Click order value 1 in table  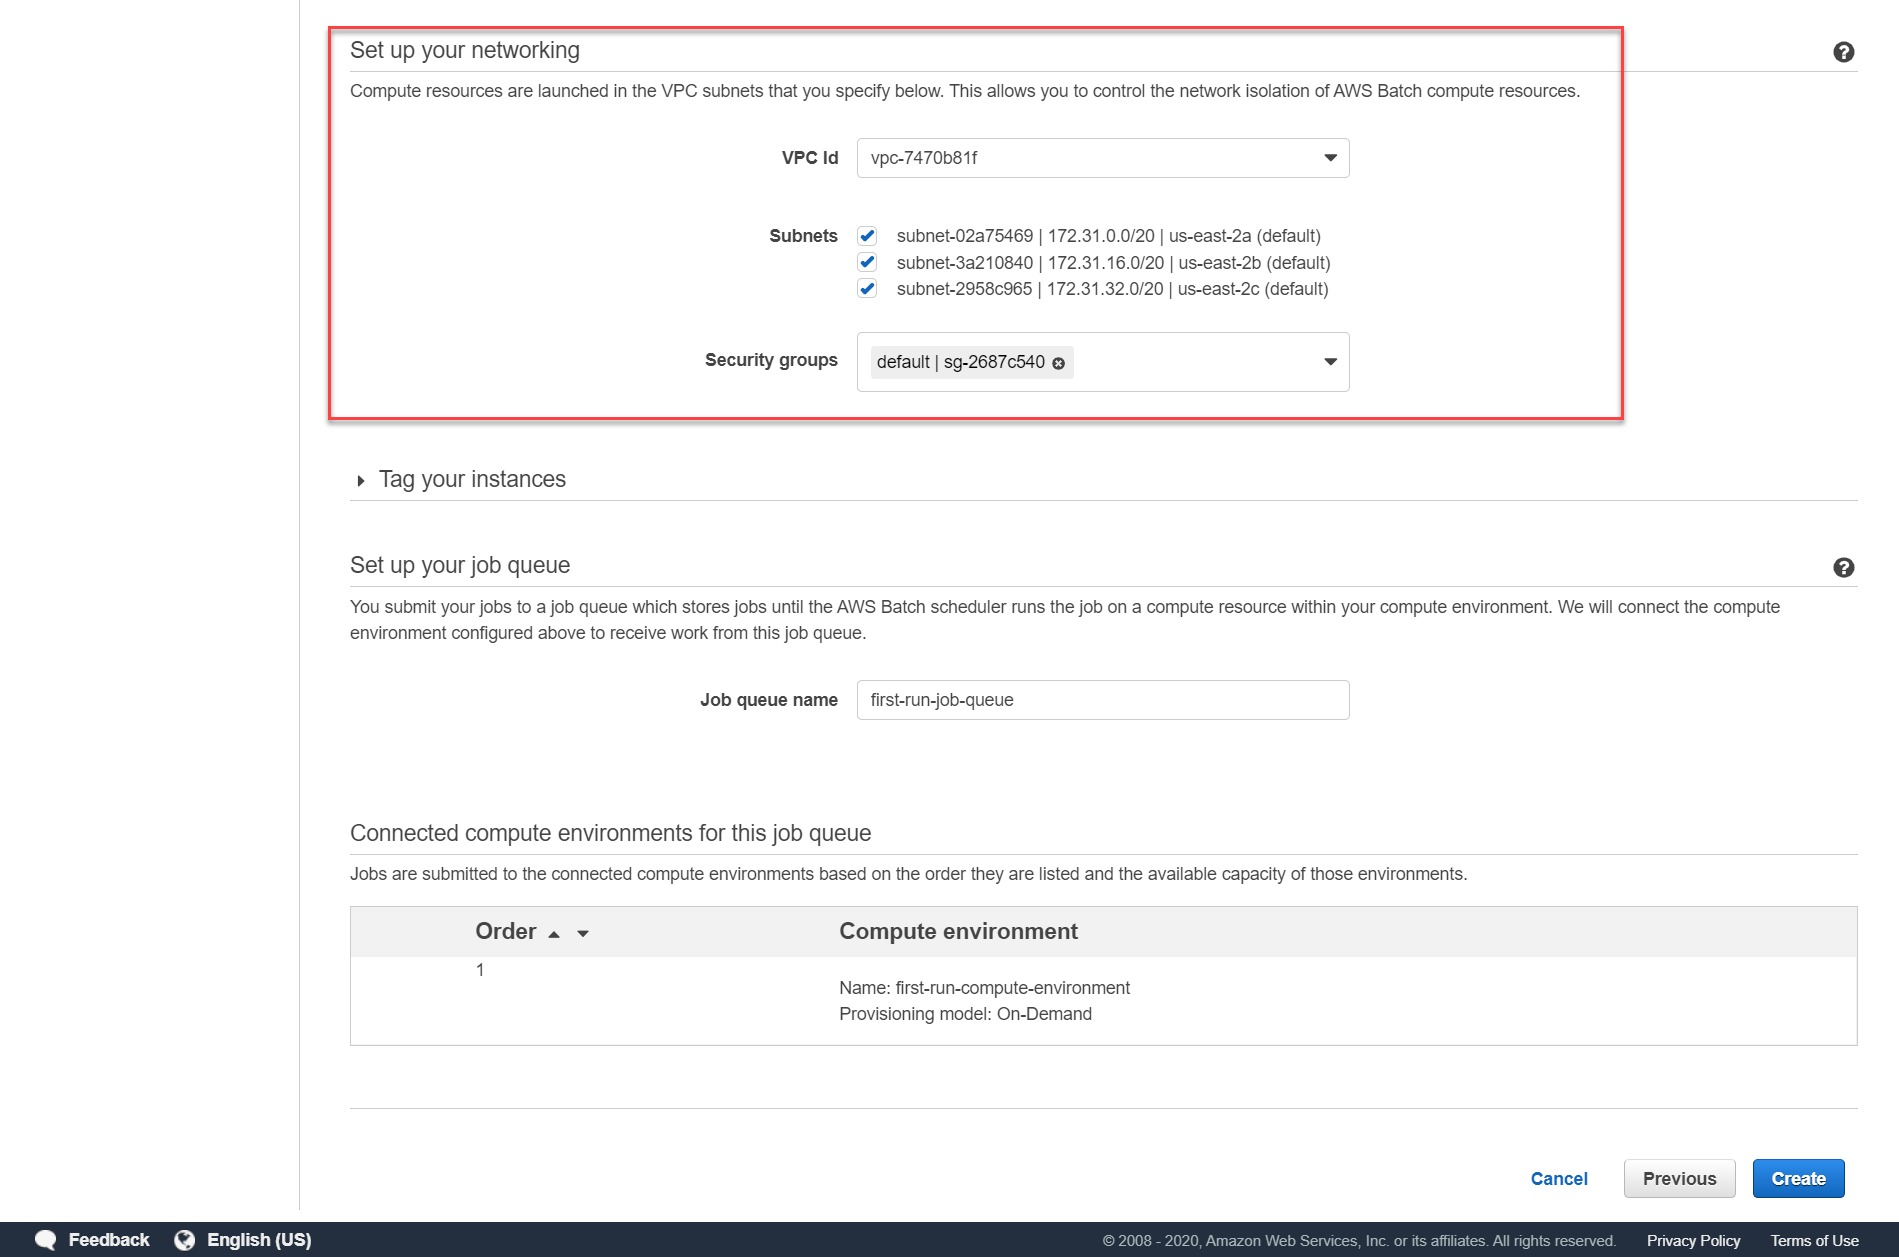[480, 970]
